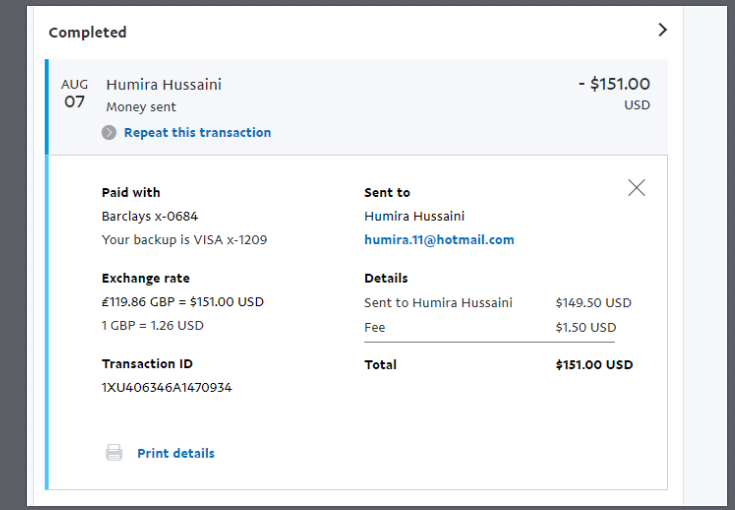Open humira.11@hotmail.com email link
Image resolution: width=735 pixels, height=510 pixels.
coord(439,240)
